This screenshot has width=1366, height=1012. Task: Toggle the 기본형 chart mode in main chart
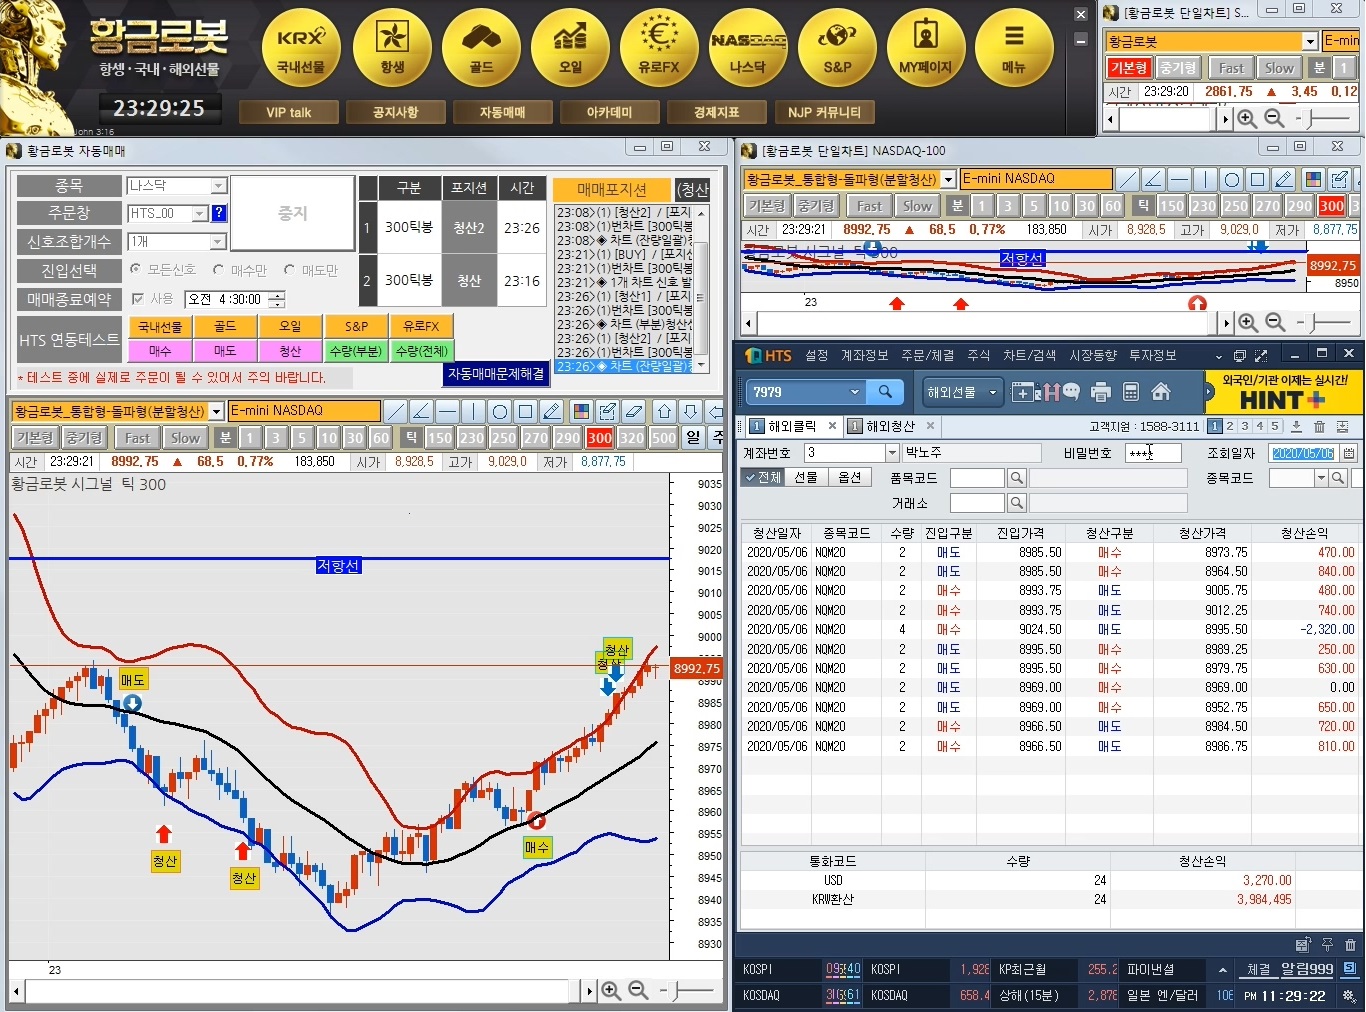click(35, 438)
